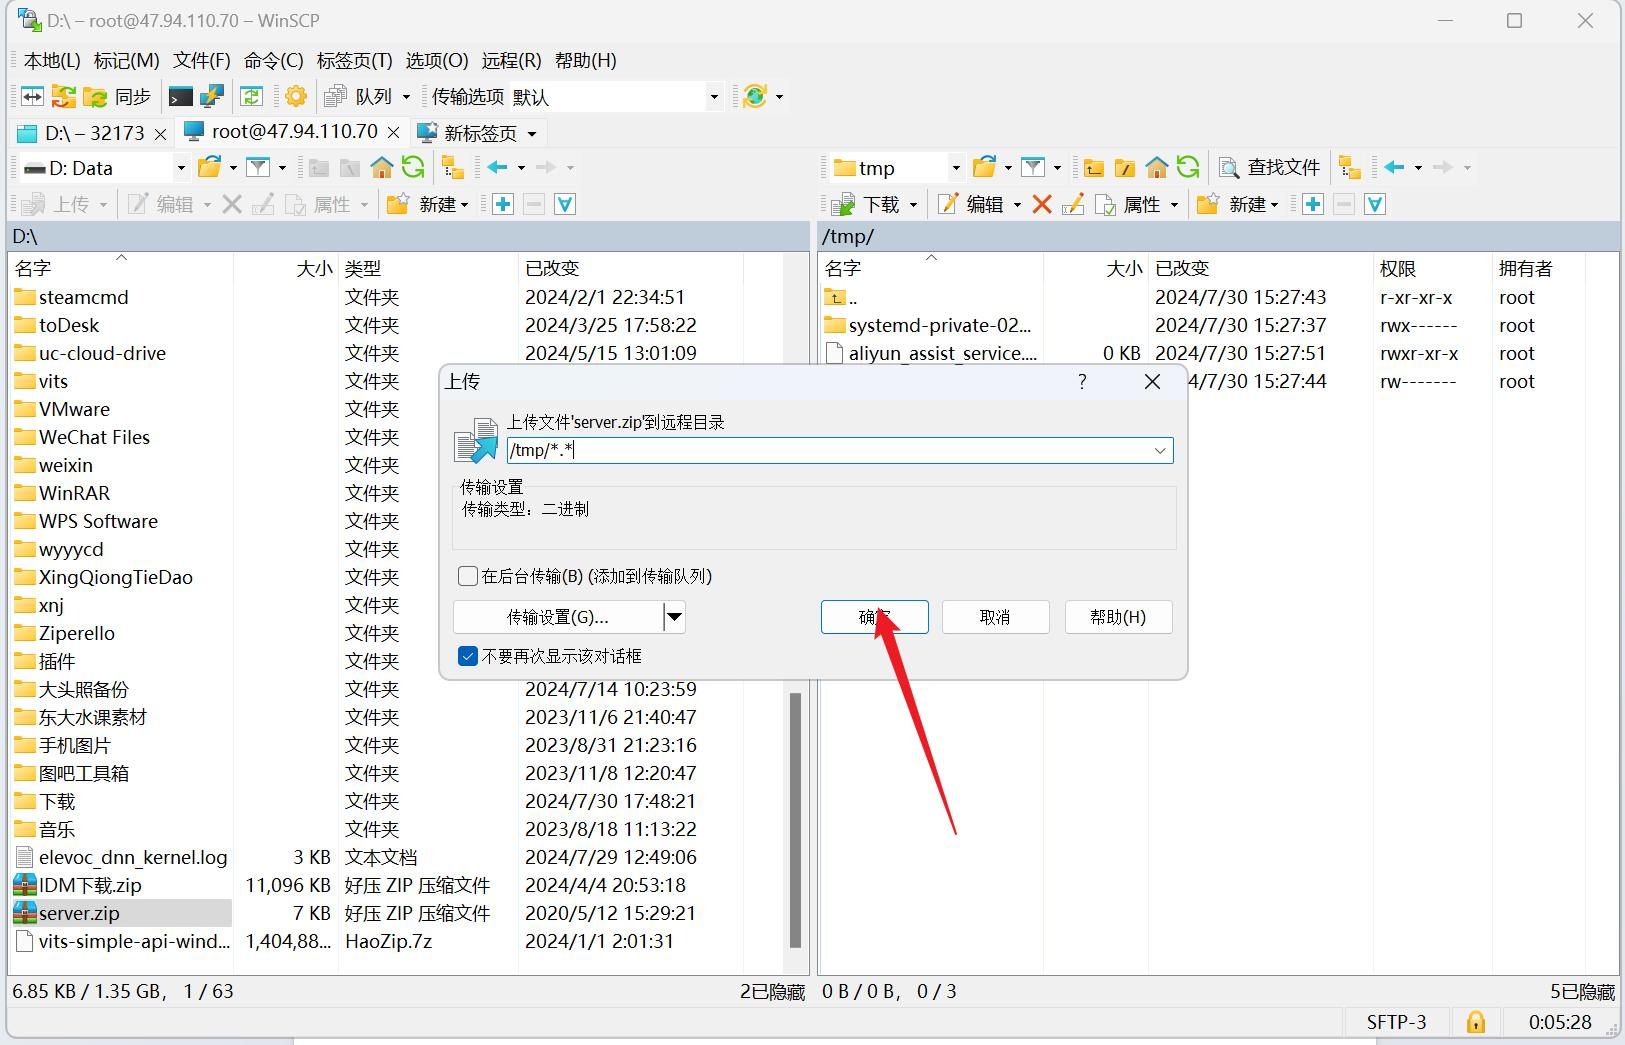This screenshot has height=1045, width=1625.
Task: Click the local panel vertical scrollbar
Action: (x=796, y=820)
